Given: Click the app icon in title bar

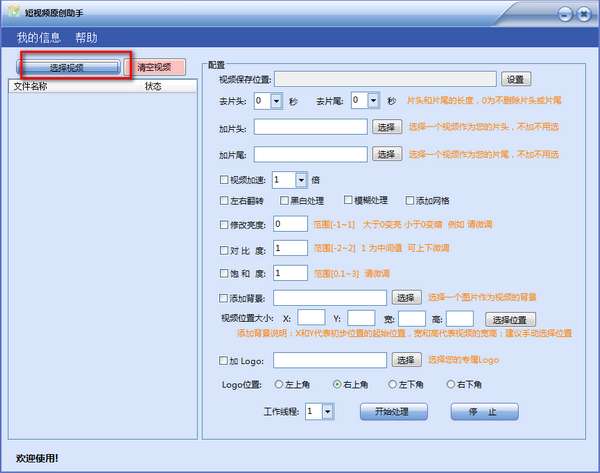Looking at the screenshot, I should click(14, 11).
